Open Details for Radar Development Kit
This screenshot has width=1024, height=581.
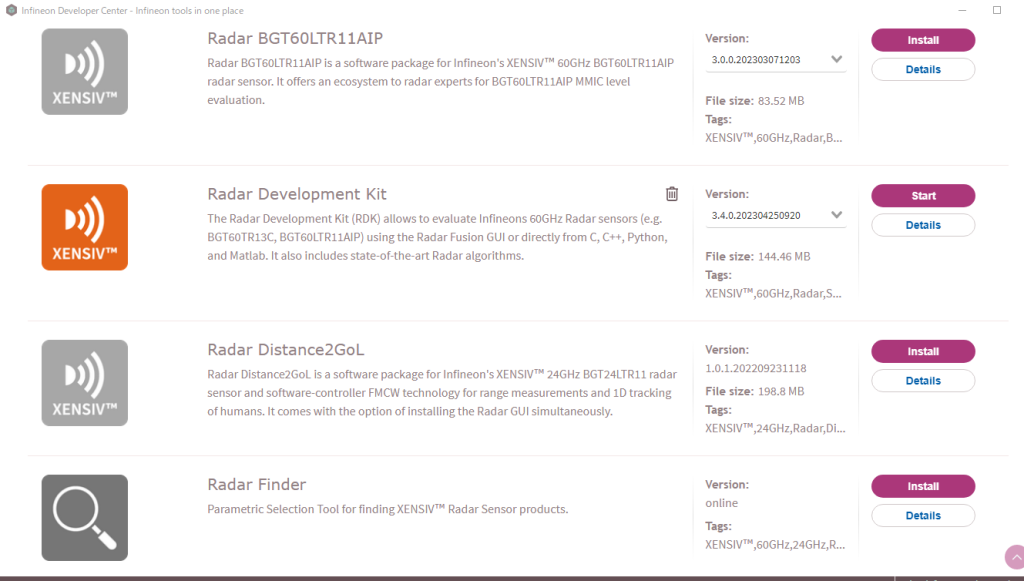(x=923, y=225)
